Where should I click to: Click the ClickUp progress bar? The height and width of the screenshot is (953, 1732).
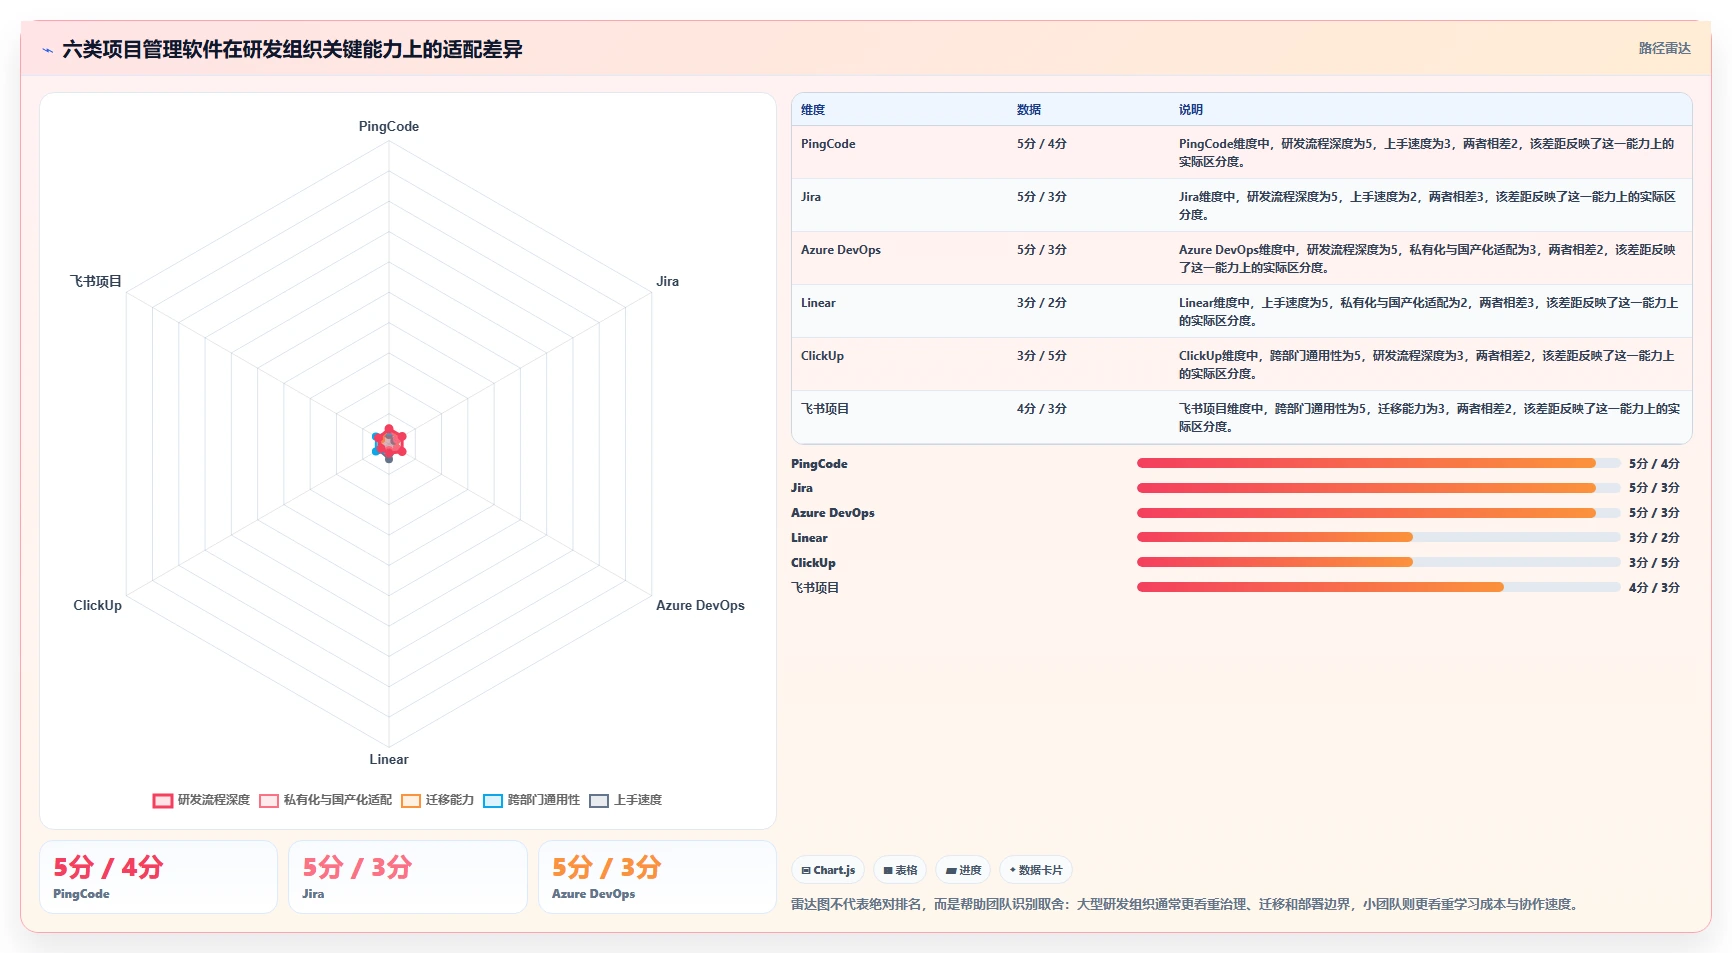(x=1378, y=562)
